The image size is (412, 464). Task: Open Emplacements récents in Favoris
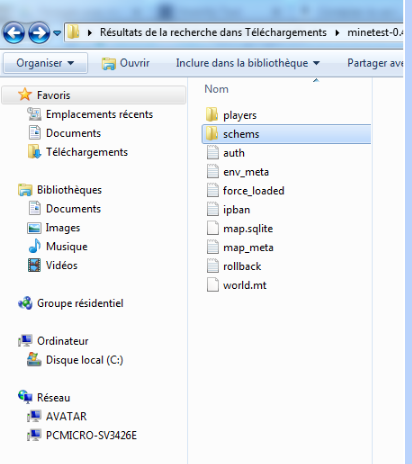pyautogui.click(x=99, y=114)
